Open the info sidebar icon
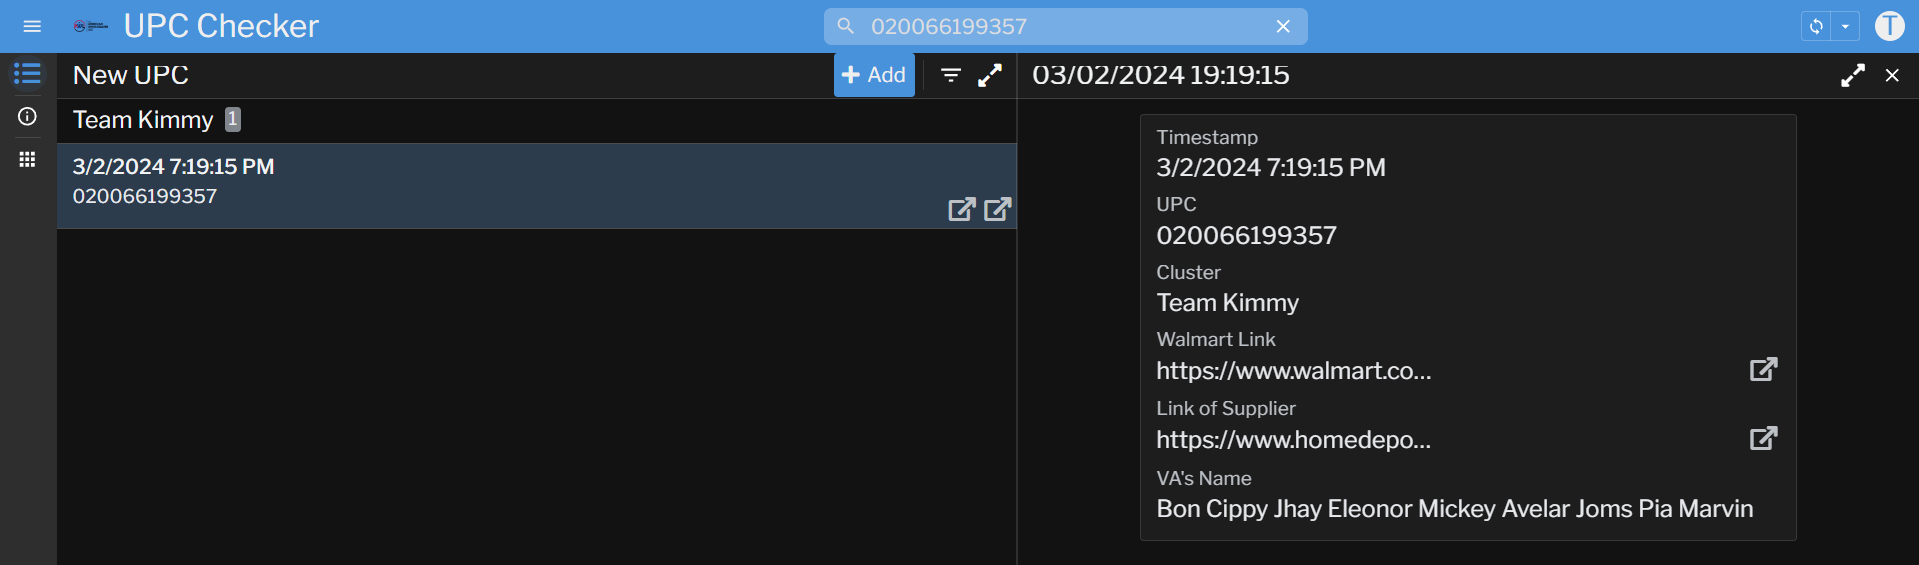 coord(27,117)
